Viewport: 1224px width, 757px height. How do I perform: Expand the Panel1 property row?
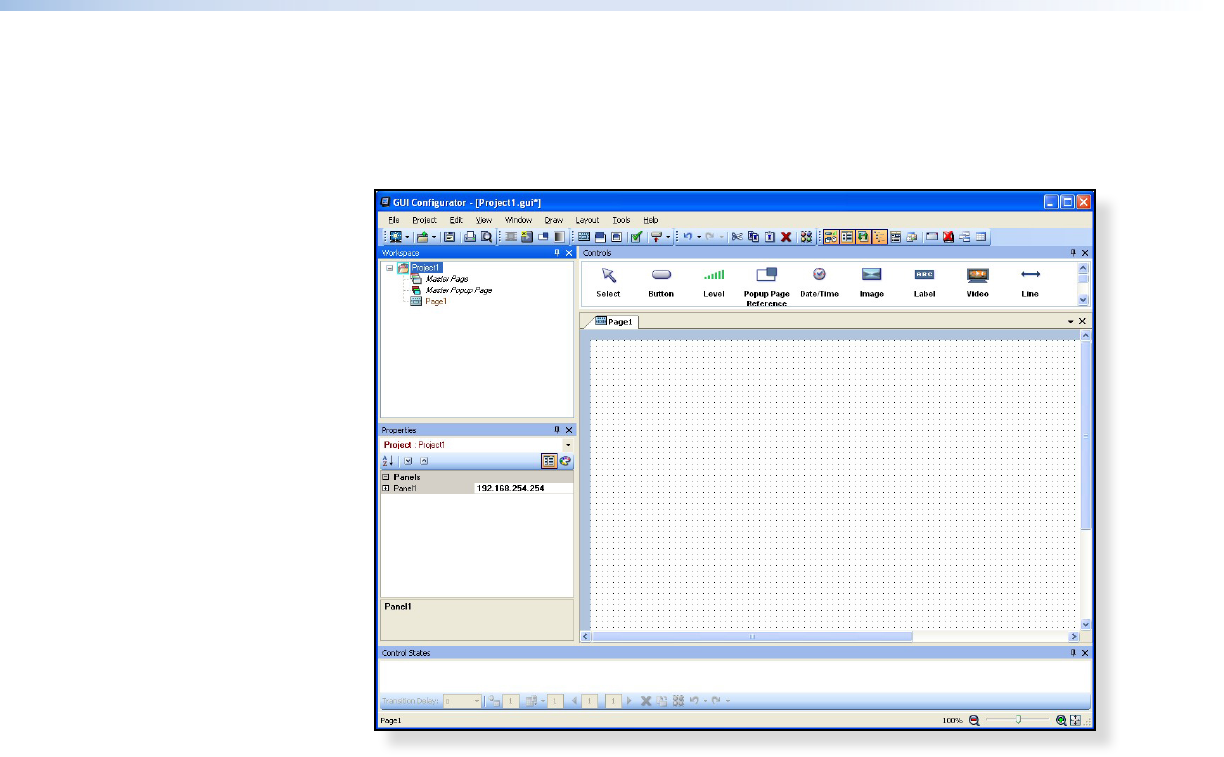(386, 488)
